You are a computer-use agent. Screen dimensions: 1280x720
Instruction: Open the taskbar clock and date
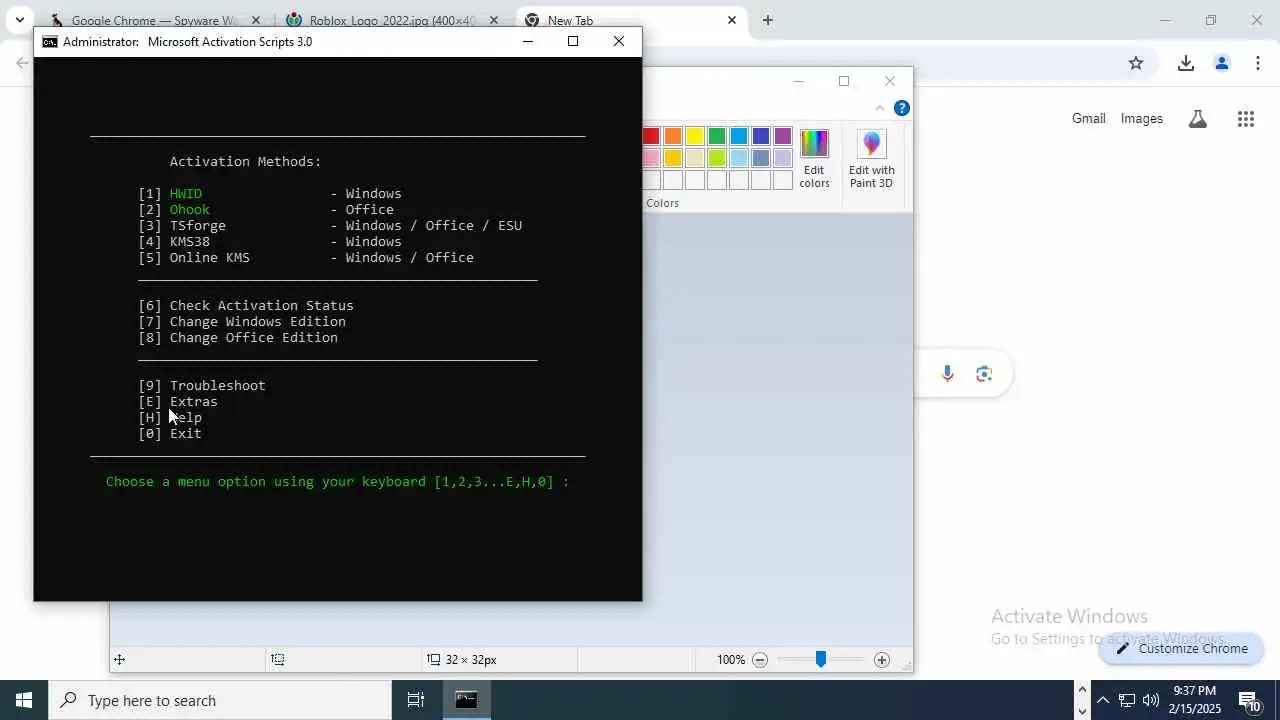(1195, 700)
